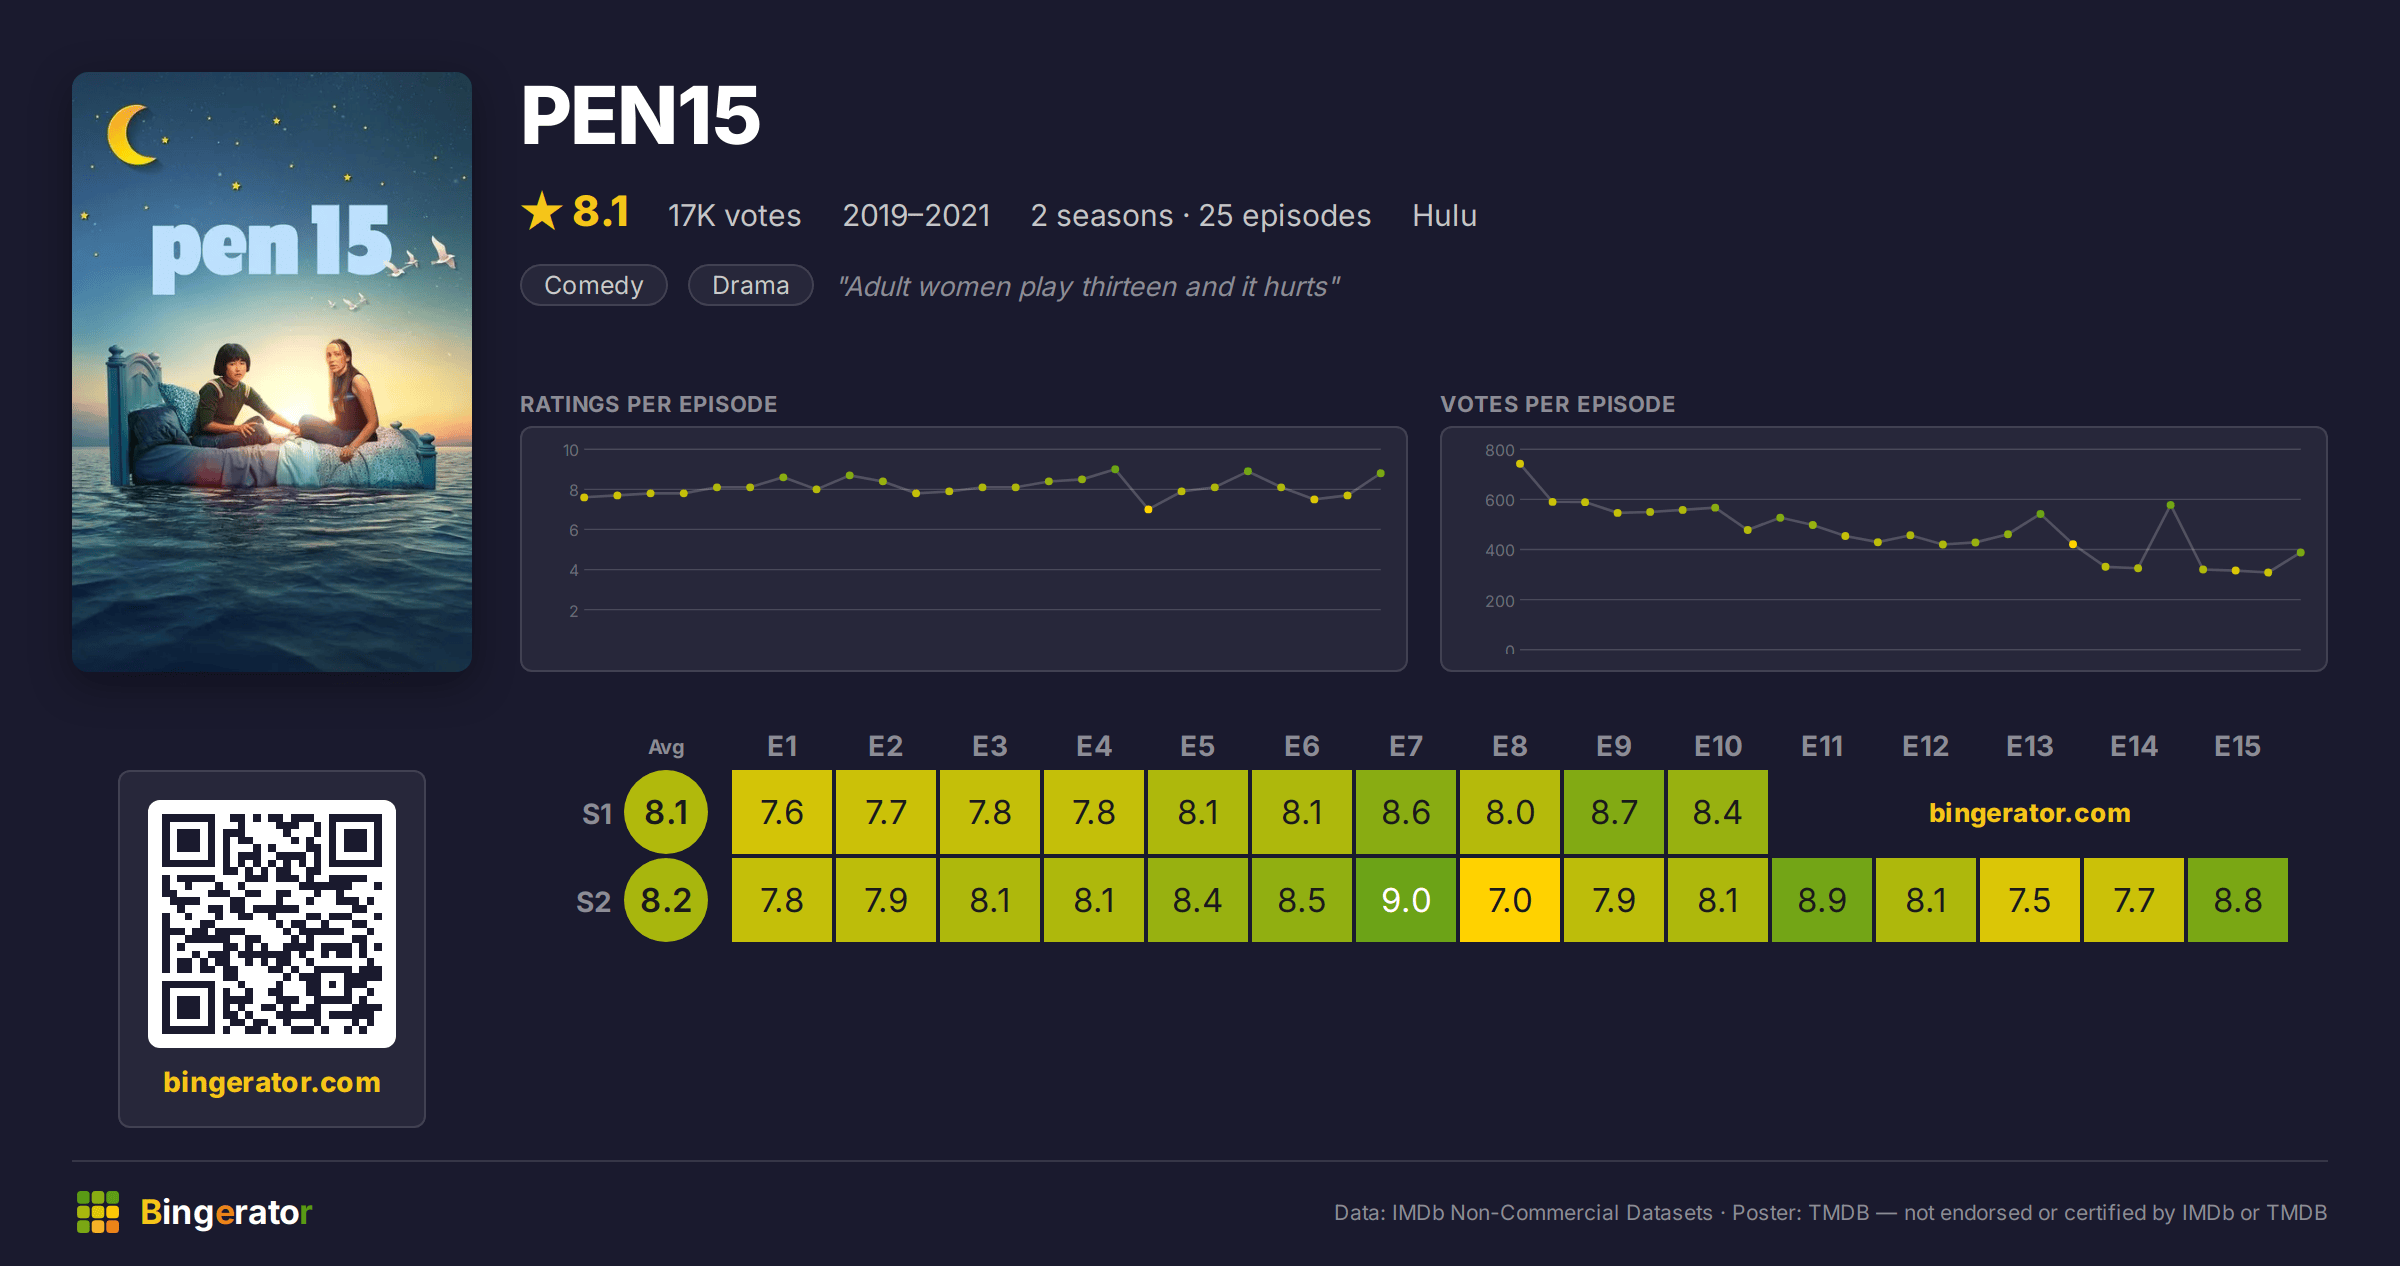Click the E10 column header

click(1718, 746)
